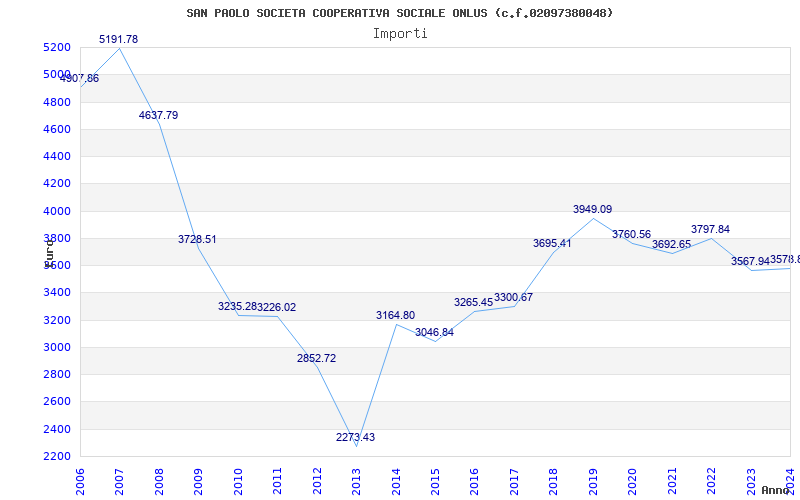Click the y-axis tick 2800
Screen dimensions: 800x500
[x=57, y=374]
